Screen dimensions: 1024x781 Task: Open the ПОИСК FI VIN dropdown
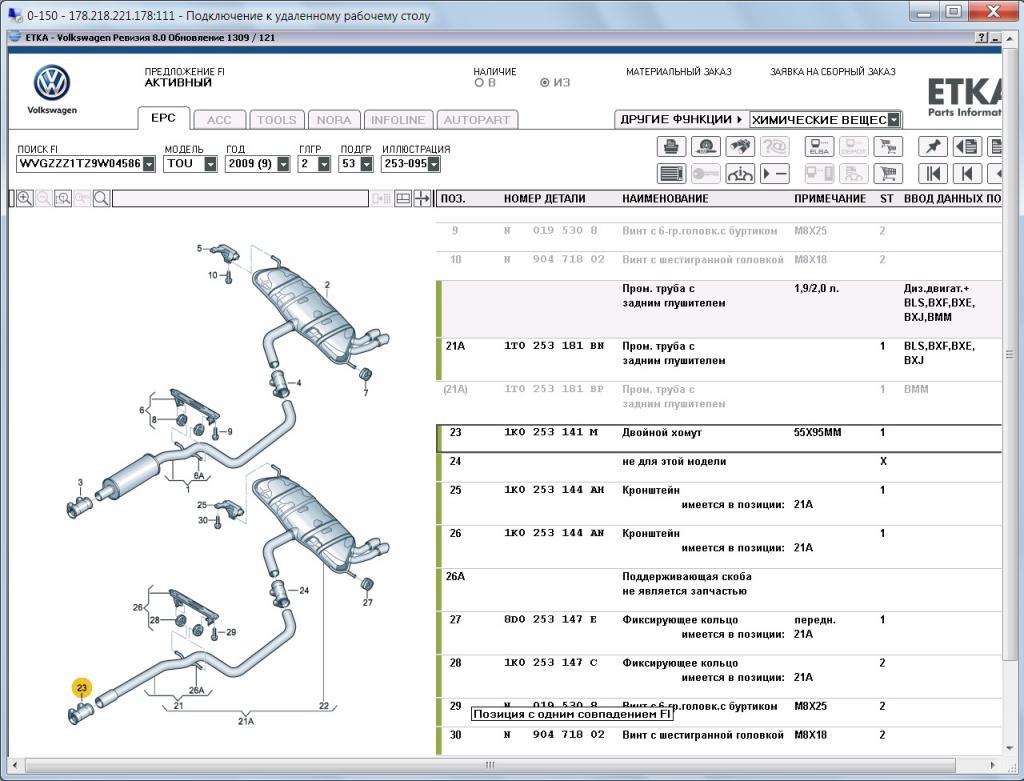click(x=149, y=164)
